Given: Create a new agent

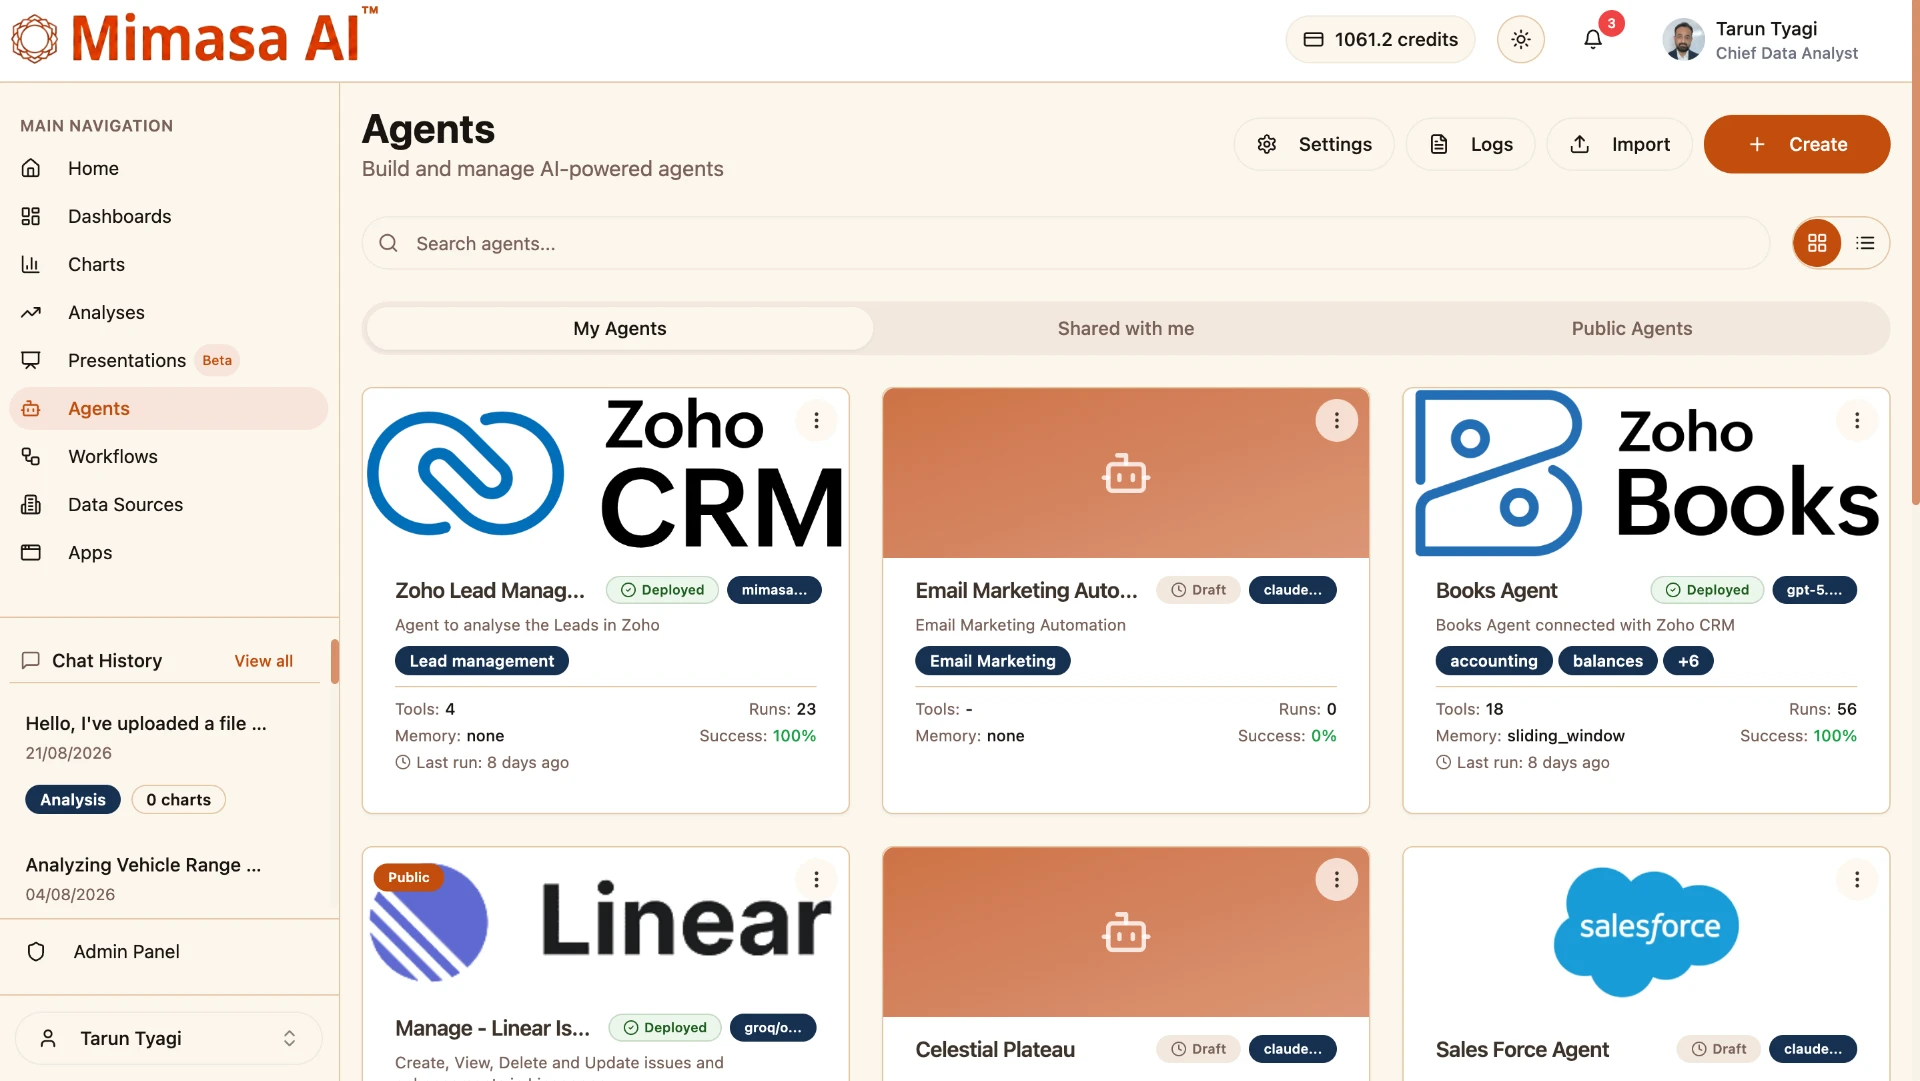Looking at the screenshot, I should 1797,144.
